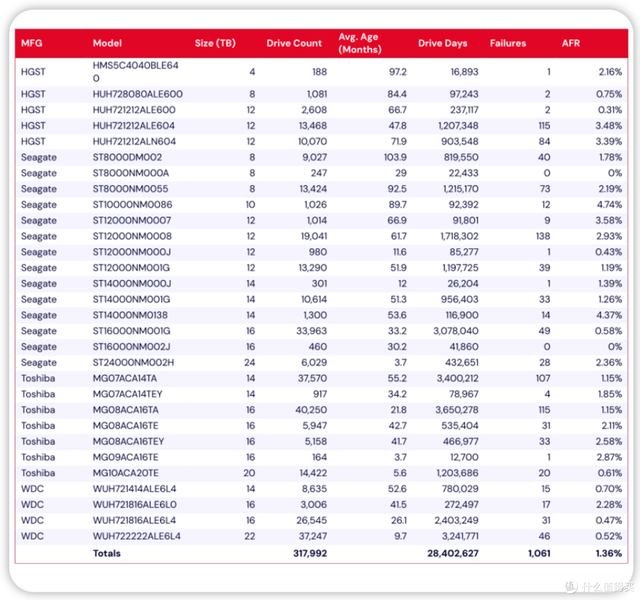Click drive days 3,400,212 for MG07ACA14TA
The width and height of the screenshot is (640, 600).
pyautogui.click(x=458, y=378)
